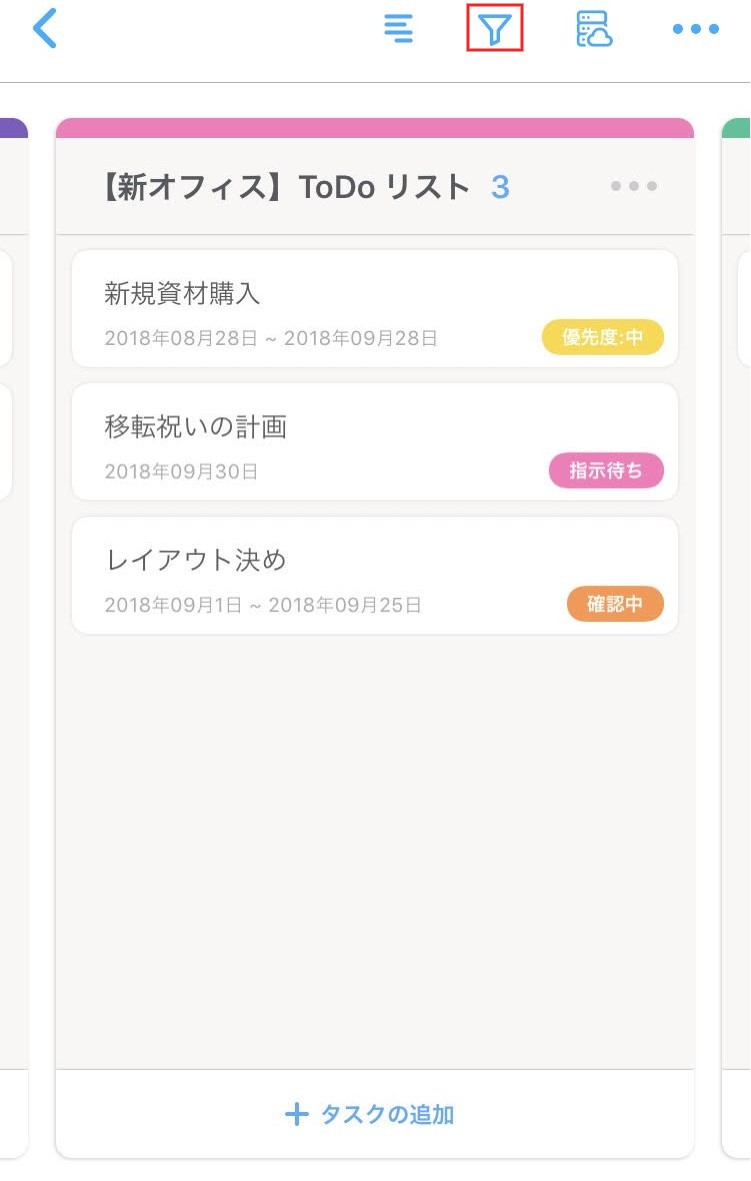
Task: Click the plus icon beside タスクの追加
Action: tap(296, 1114)
